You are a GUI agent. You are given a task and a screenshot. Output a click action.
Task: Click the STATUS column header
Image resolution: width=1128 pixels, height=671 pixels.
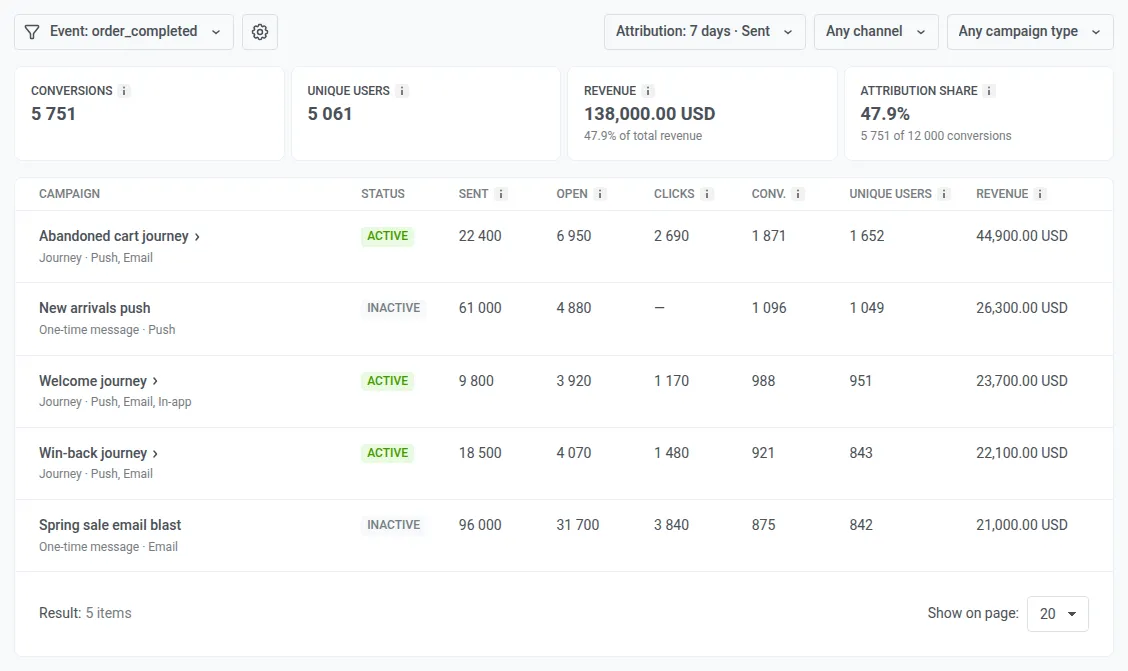click(383, 193)
